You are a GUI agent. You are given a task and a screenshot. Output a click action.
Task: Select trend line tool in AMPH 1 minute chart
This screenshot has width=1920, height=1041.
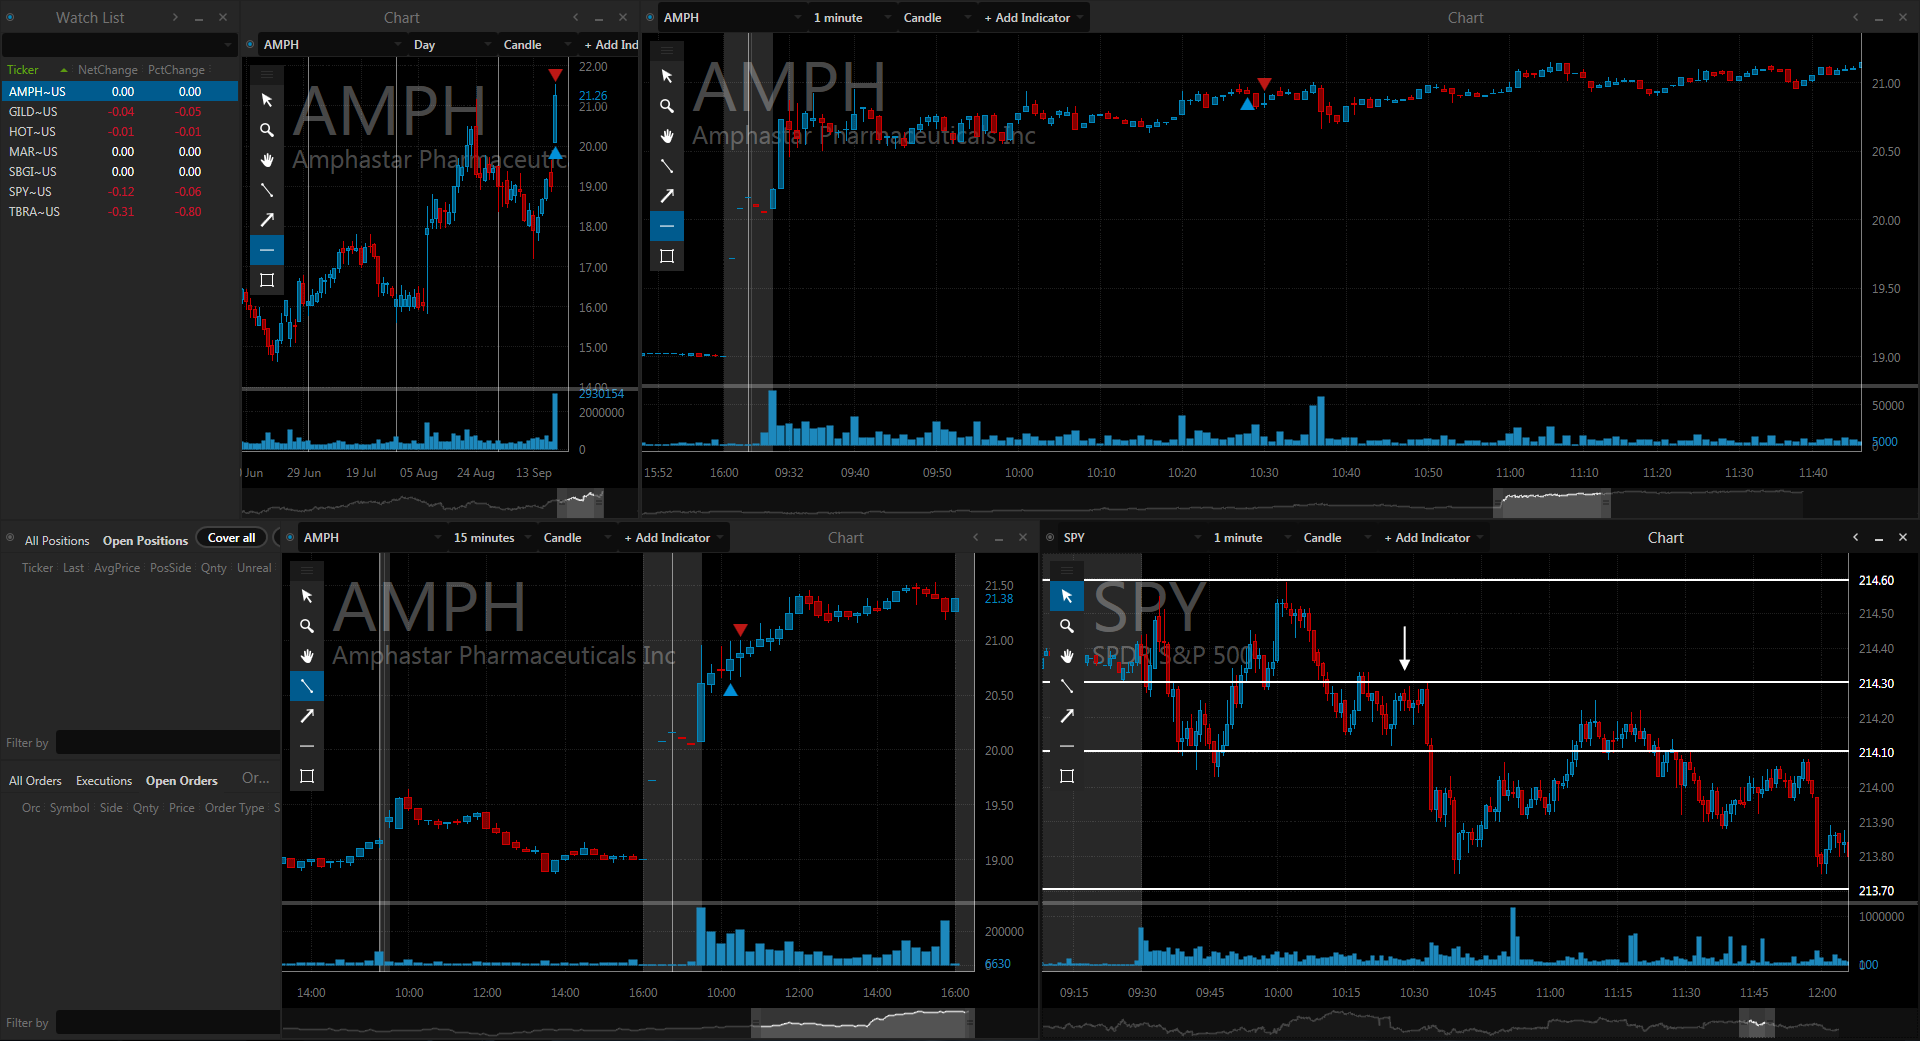click(667, 166)
